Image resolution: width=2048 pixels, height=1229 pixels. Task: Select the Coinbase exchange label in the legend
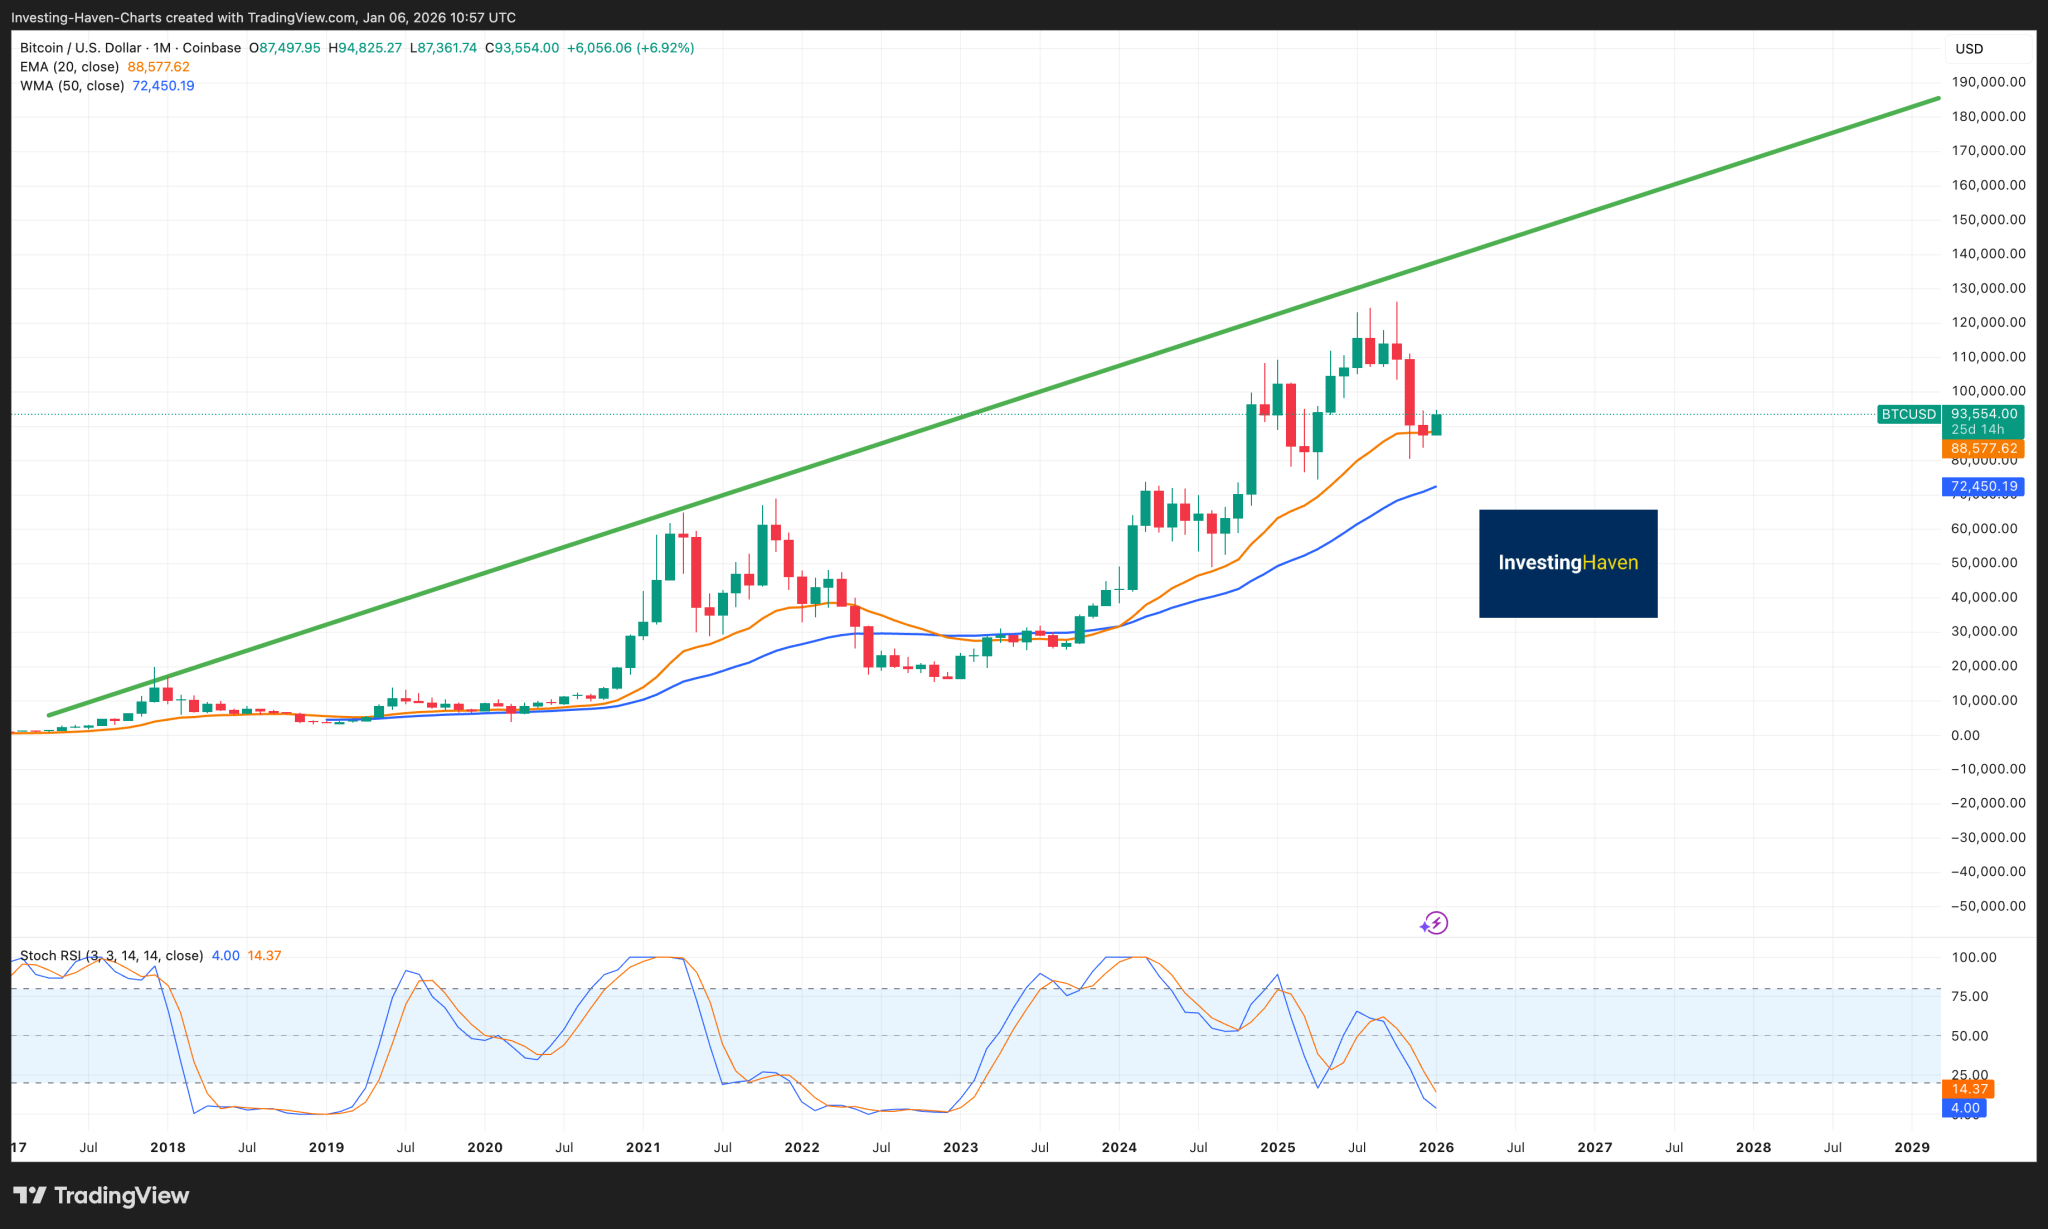click(211, 47)
